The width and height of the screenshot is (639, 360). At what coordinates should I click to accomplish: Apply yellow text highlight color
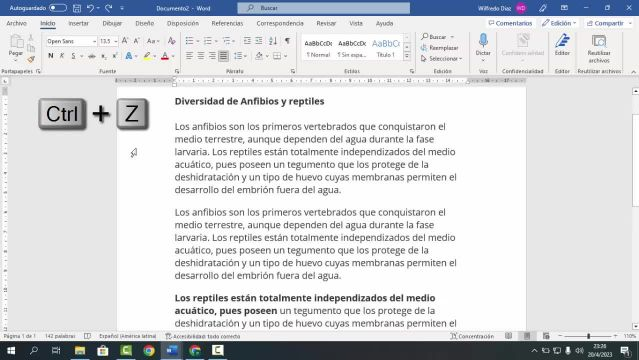click(147, 56)
